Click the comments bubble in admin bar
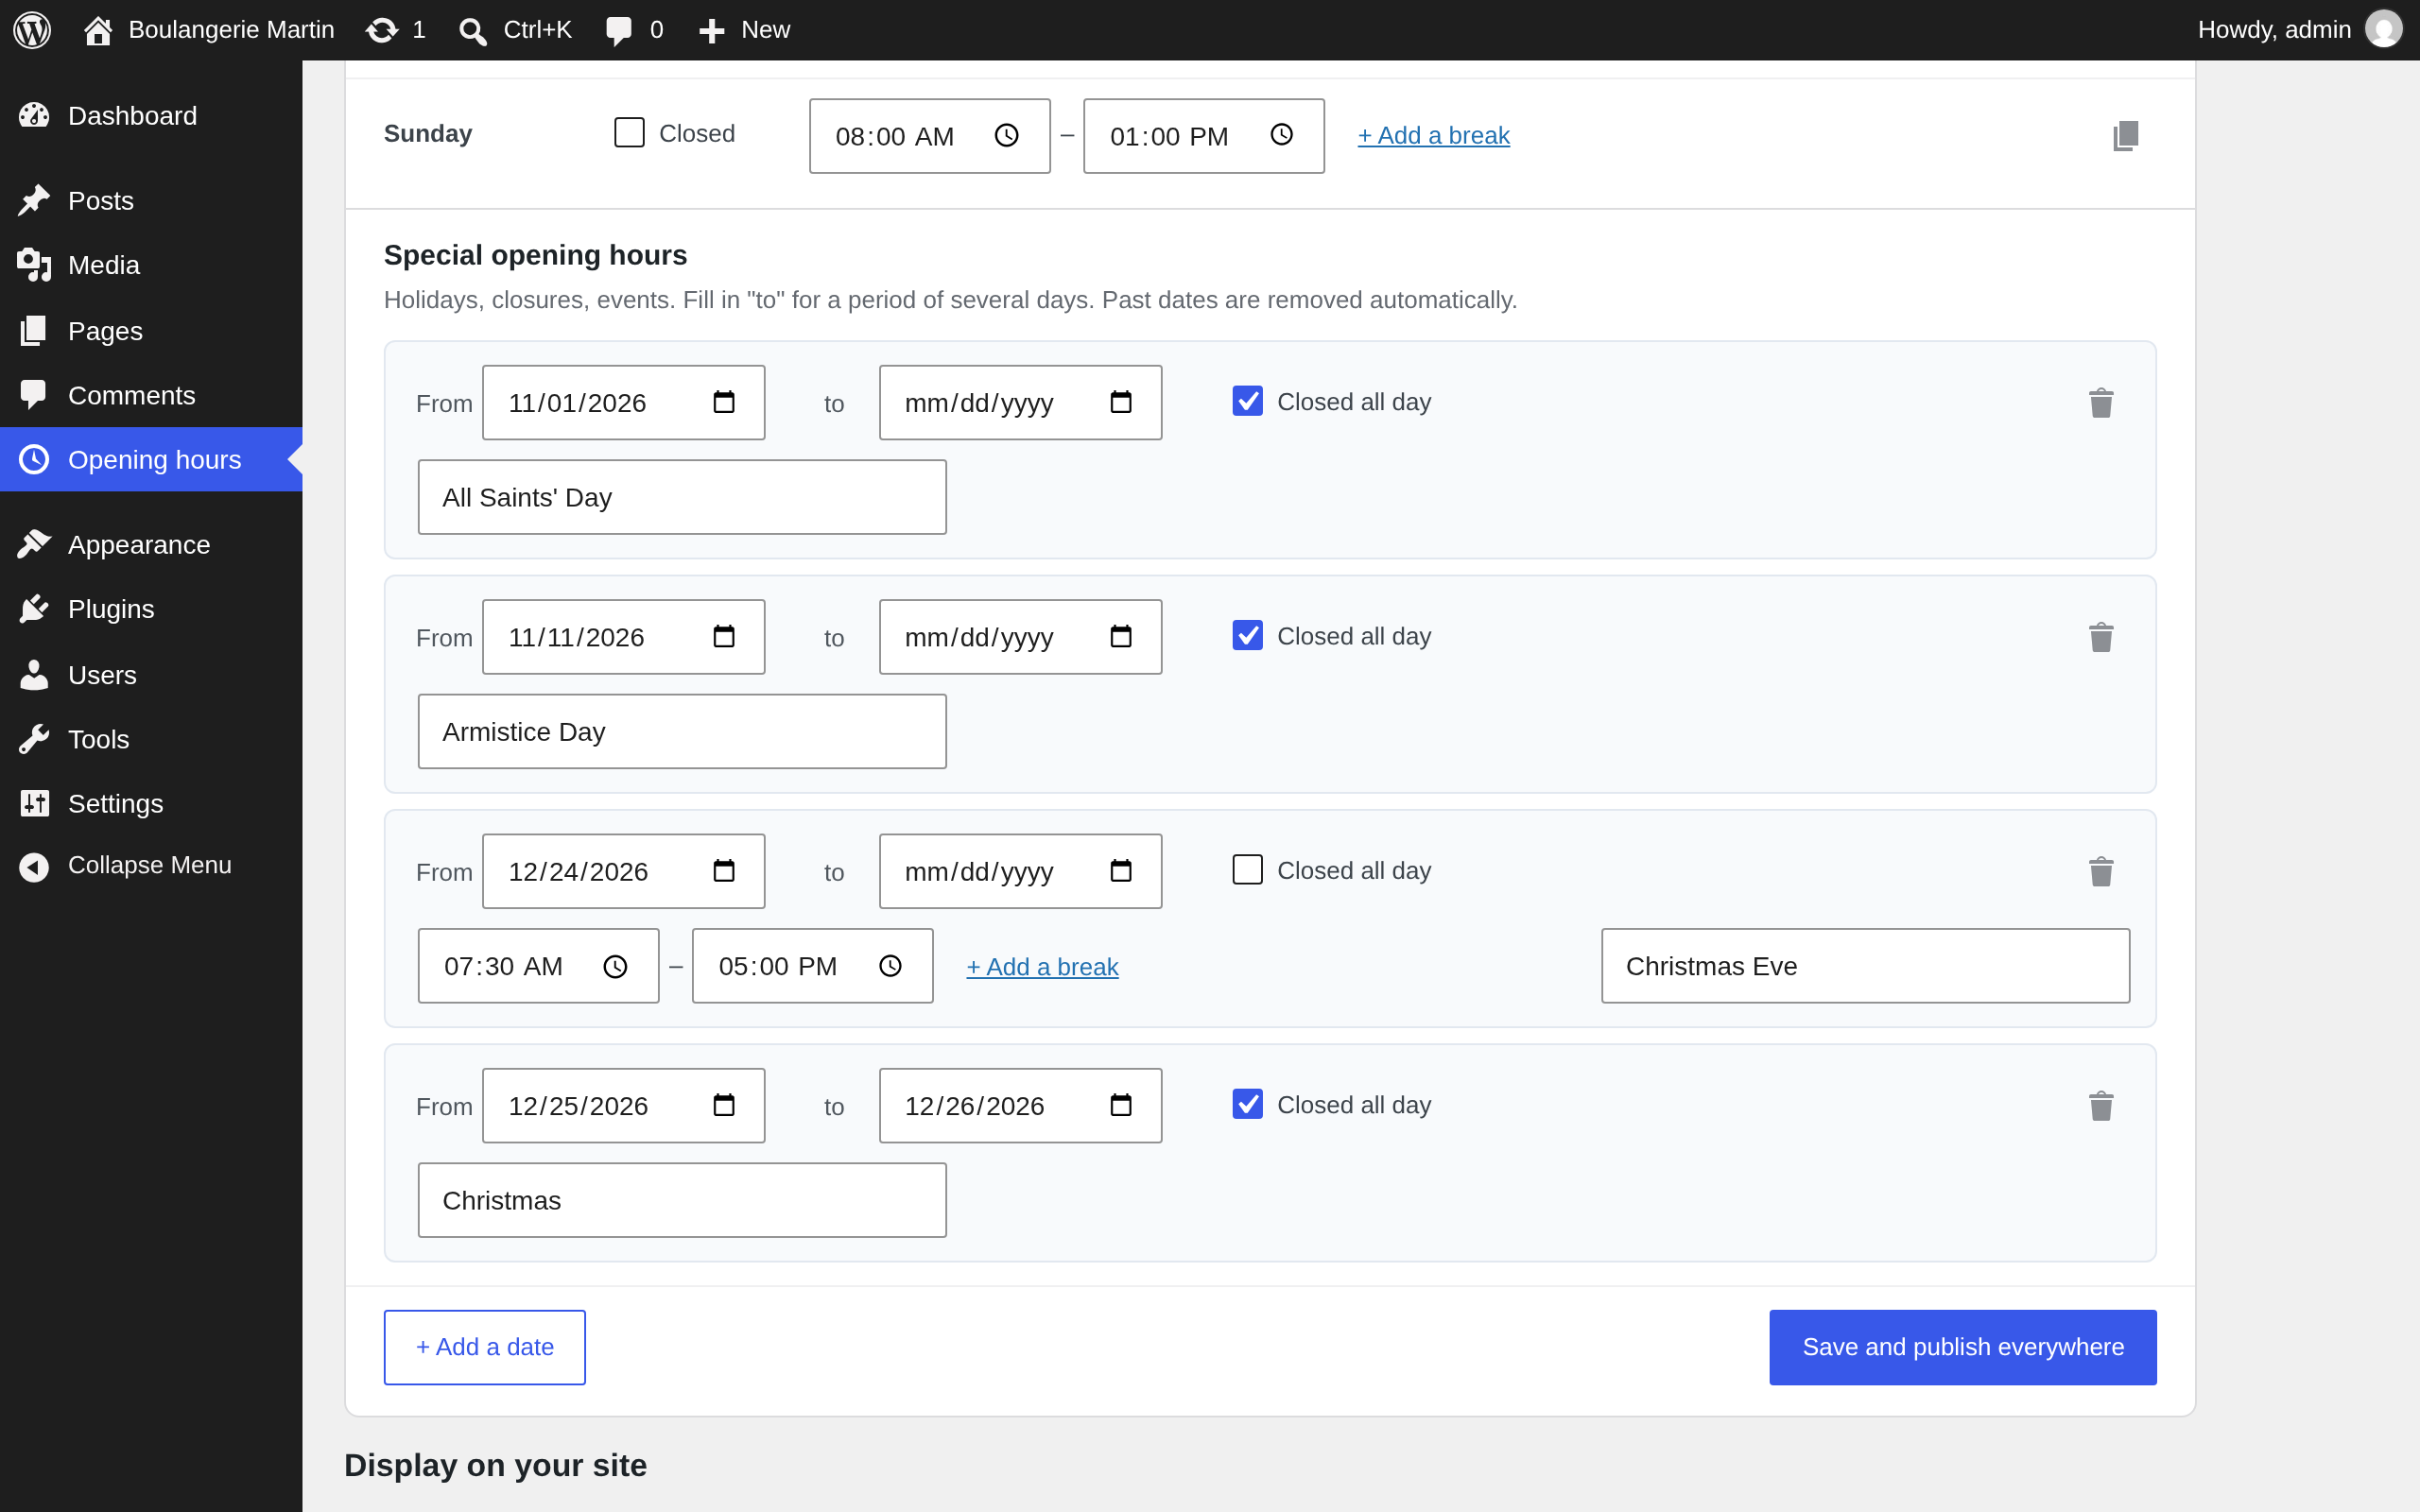This screenshot has width=2420, height=1512. pyautogui.click(x=619, y=31)
